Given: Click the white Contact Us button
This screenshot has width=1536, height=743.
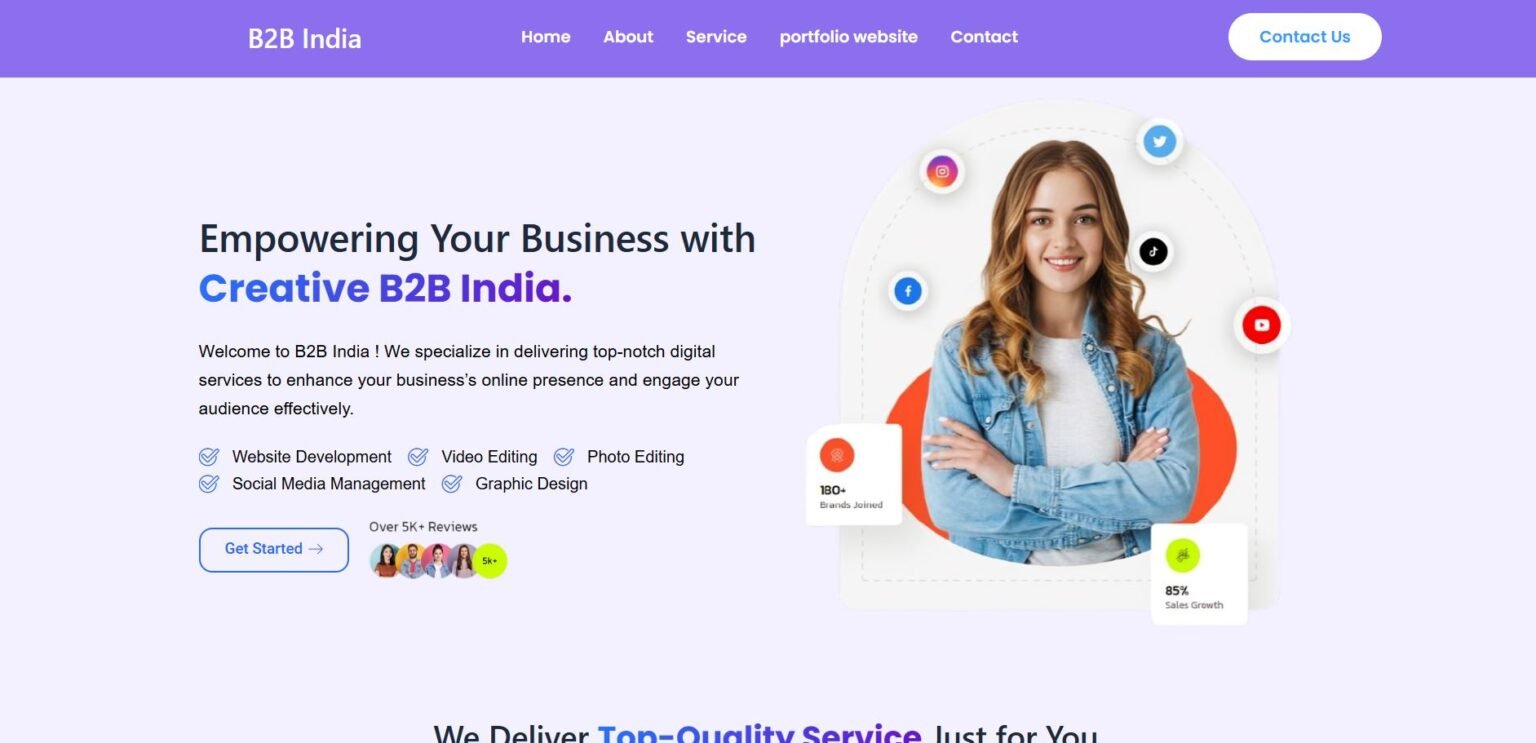Looking at the screenshot, I should tap(1305, 37).
